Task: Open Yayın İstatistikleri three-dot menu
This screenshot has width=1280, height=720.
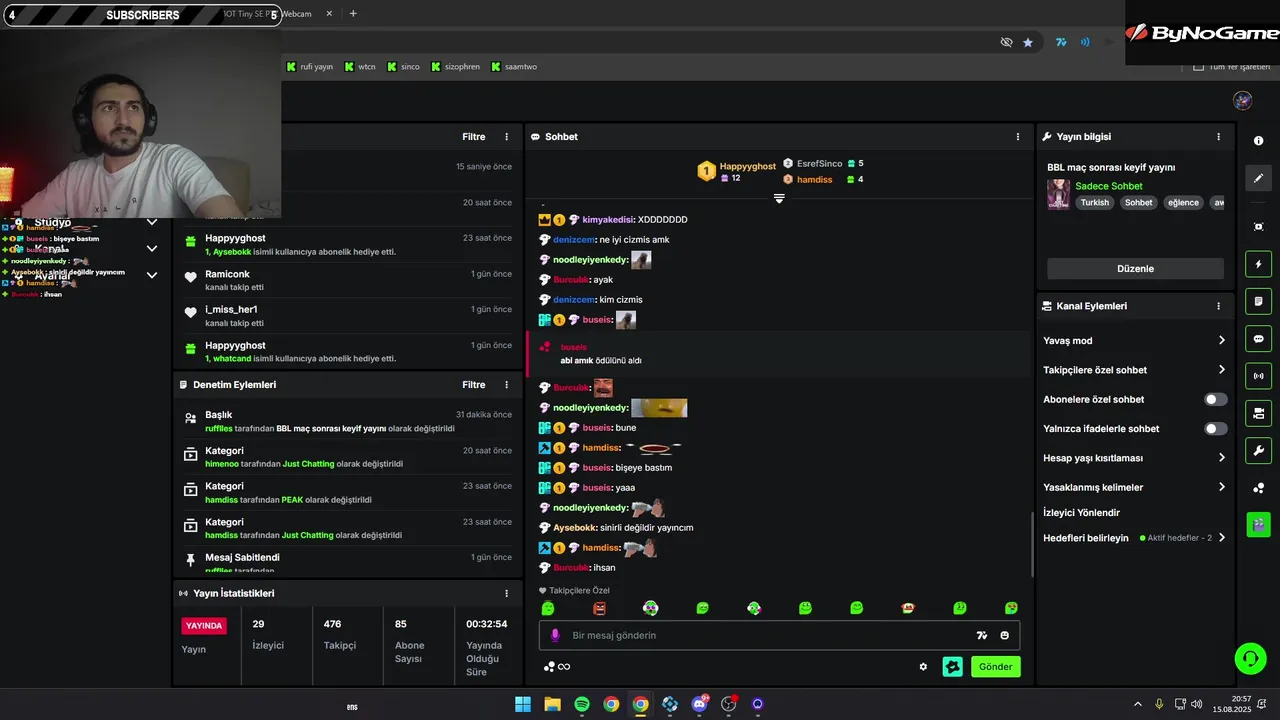Action: tap(506, 593)
